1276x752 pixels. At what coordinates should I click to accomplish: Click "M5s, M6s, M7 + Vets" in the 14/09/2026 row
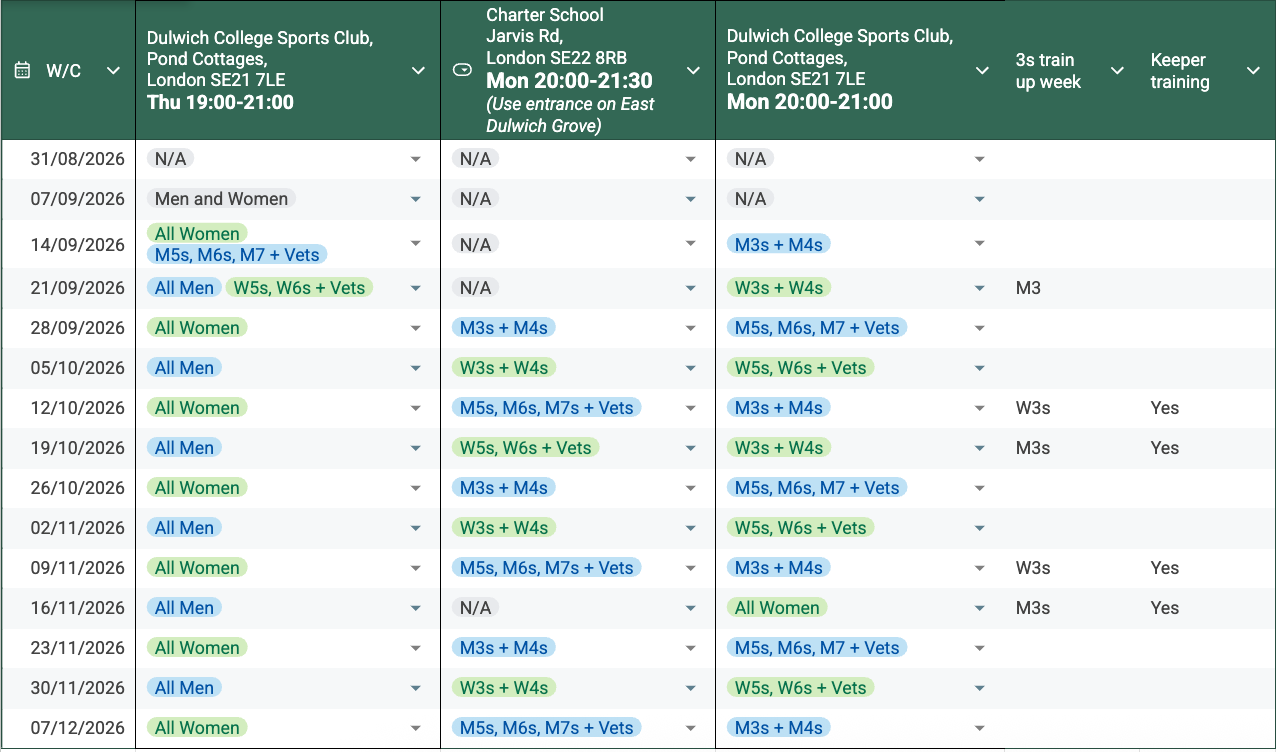click(238, 255)
